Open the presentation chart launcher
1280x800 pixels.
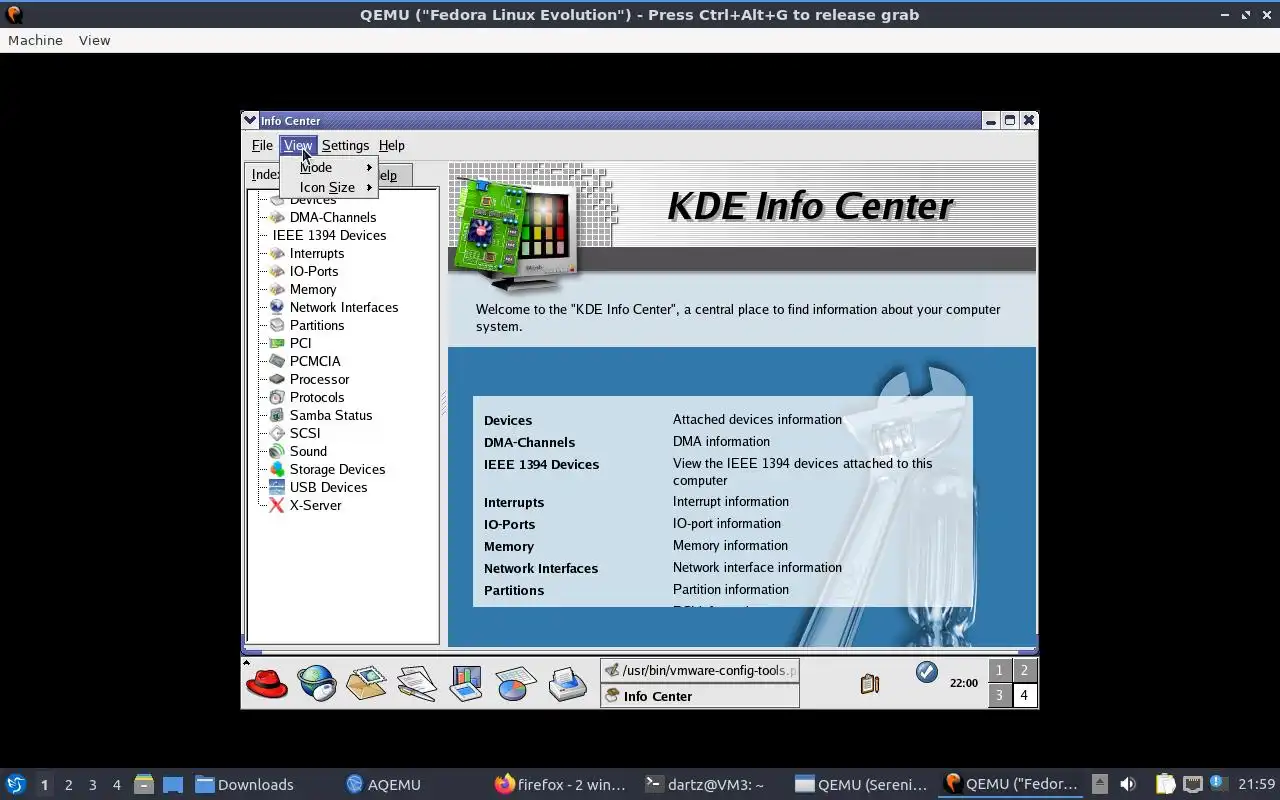coord(466,684)
